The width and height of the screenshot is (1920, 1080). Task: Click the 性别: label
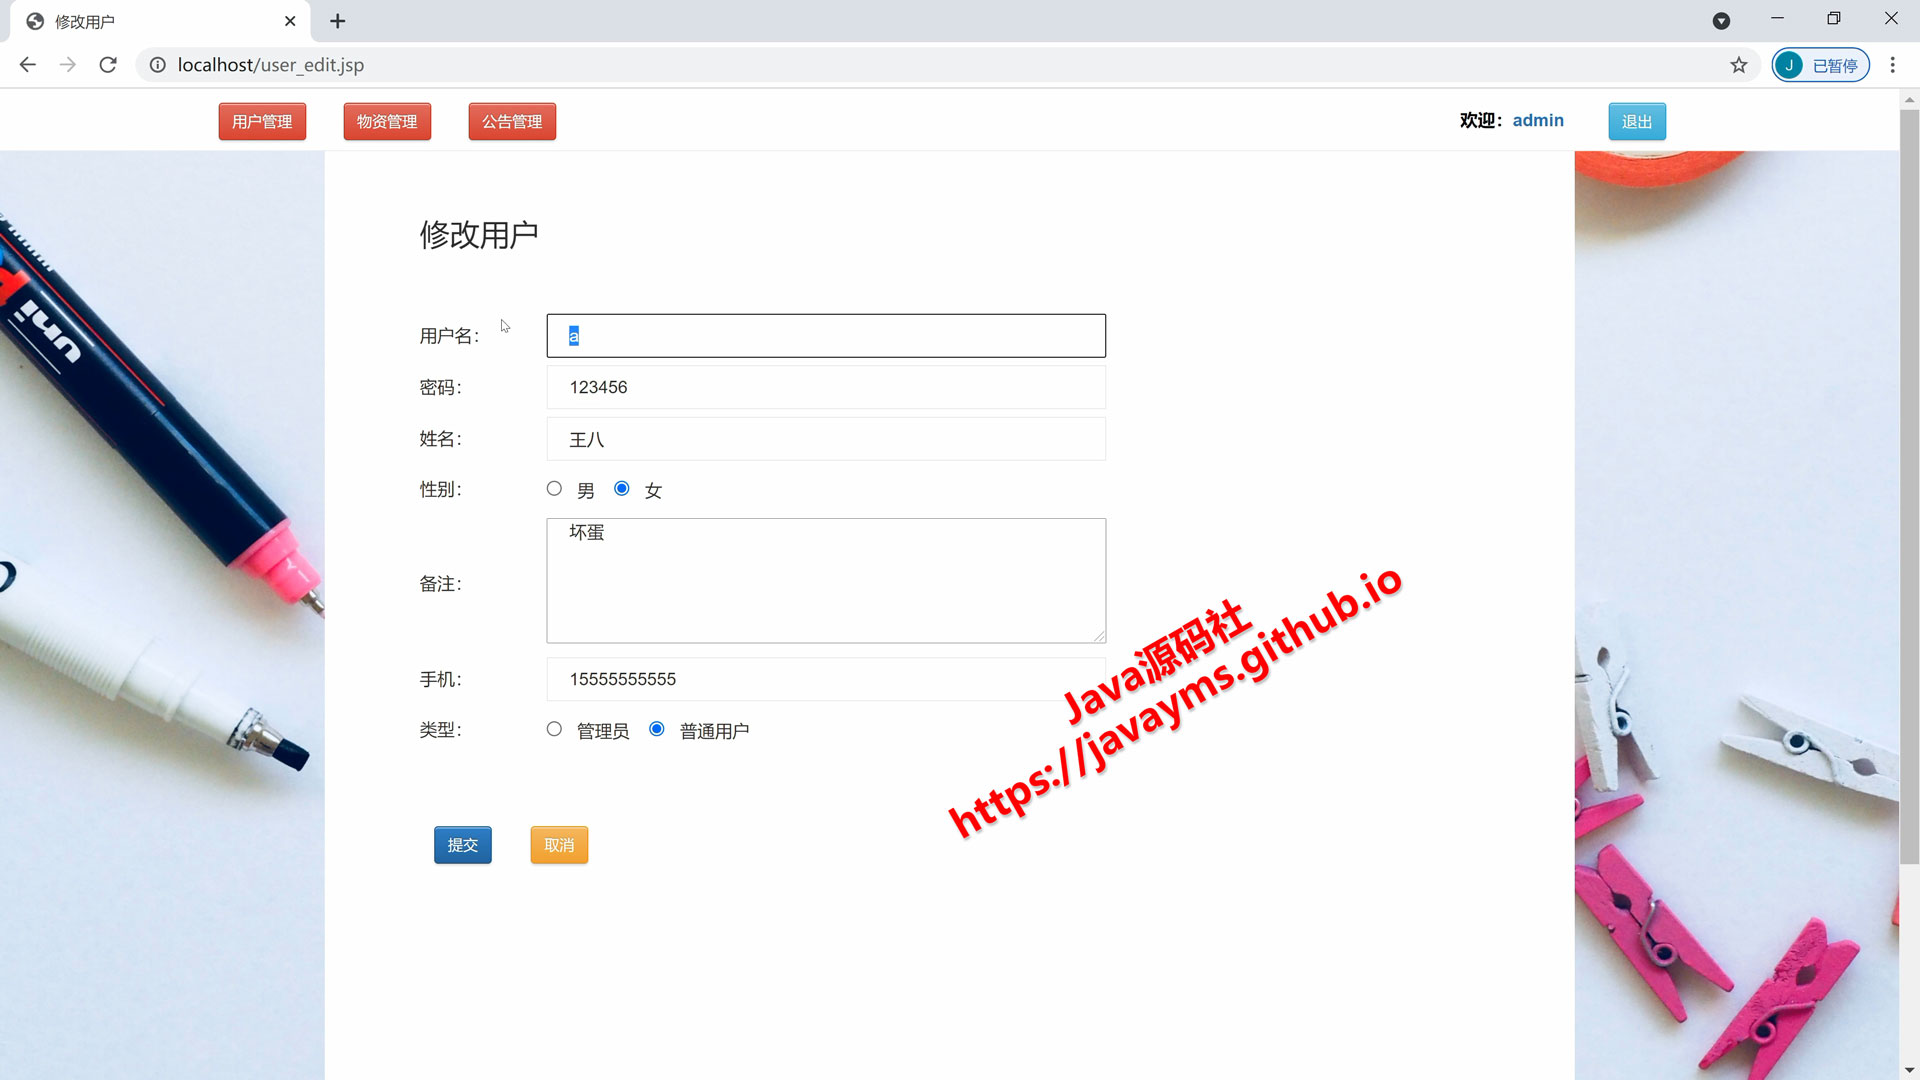[440, 489]
